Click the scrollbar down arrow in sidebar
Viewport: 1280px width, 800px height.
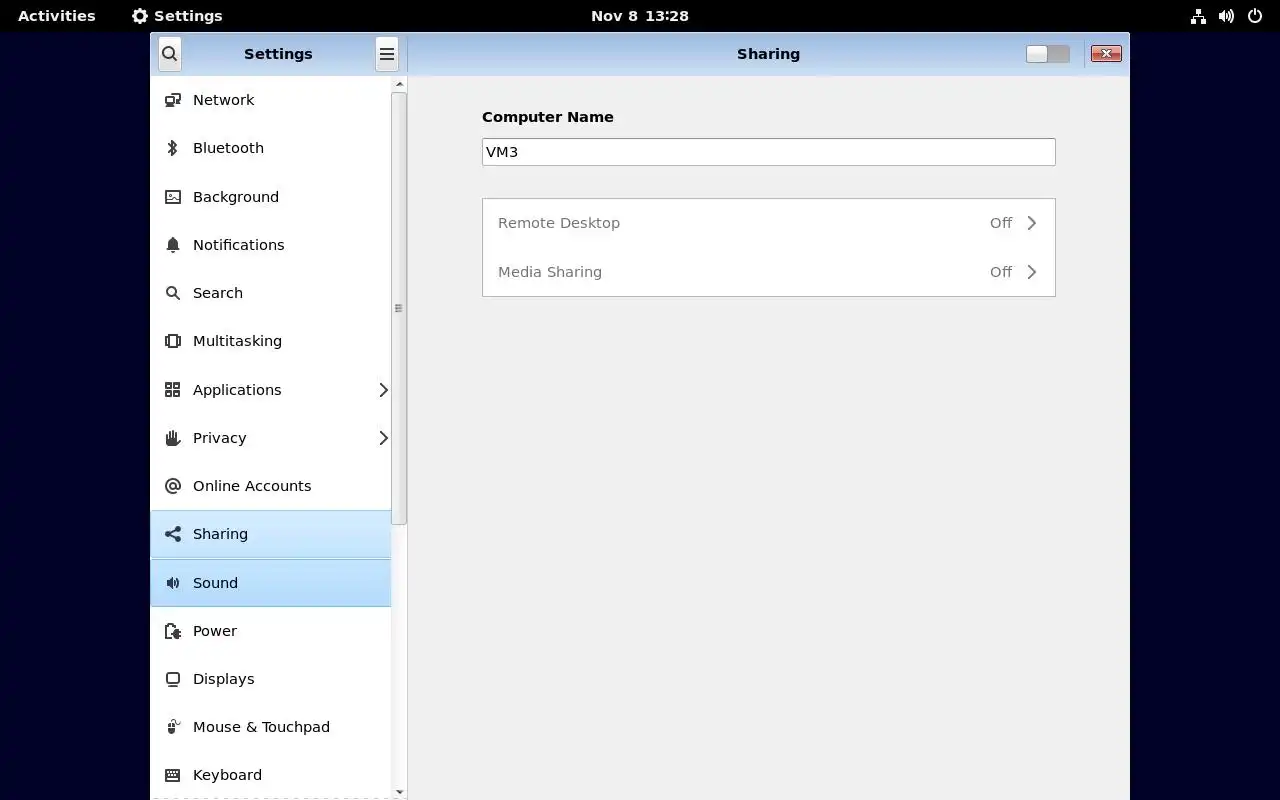click(399, 792)
